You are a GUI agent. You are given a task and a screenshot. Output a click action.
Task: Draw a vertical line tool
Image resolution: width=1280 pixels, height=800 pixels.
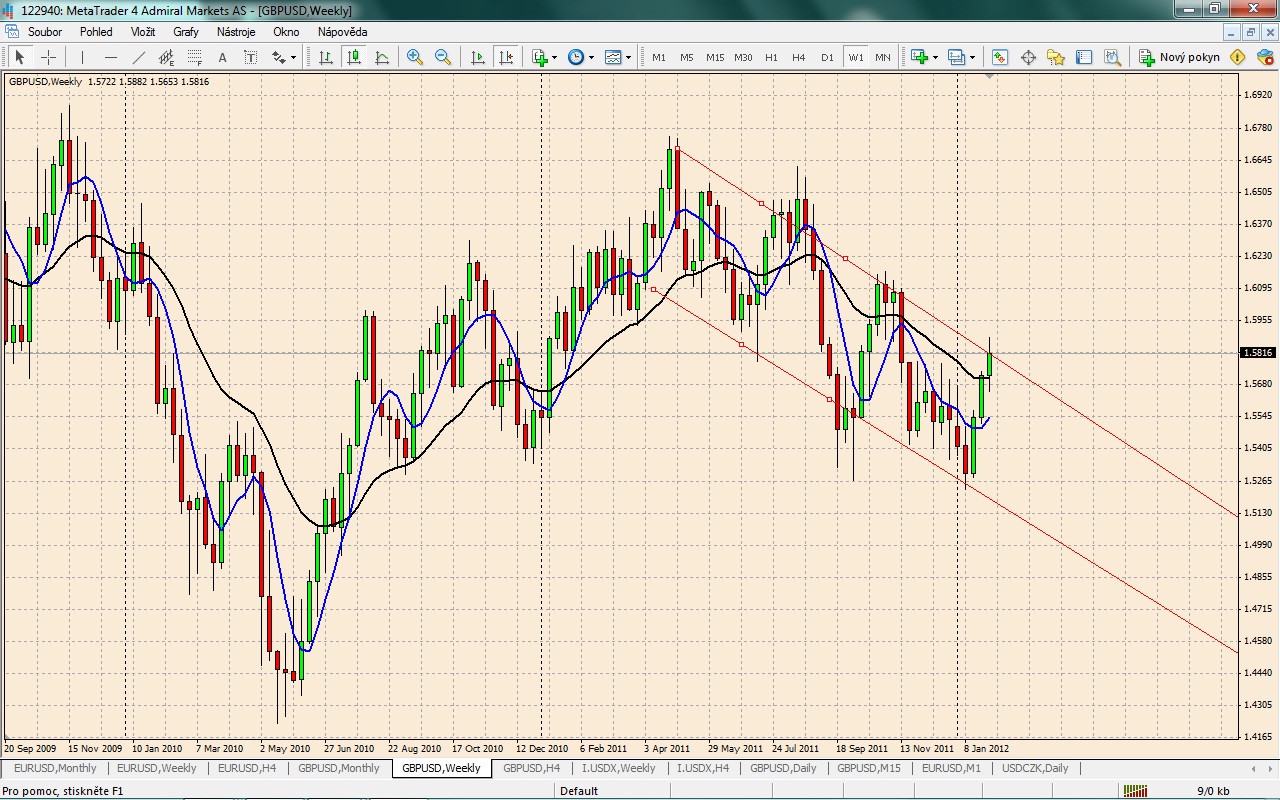pos(83,57)
